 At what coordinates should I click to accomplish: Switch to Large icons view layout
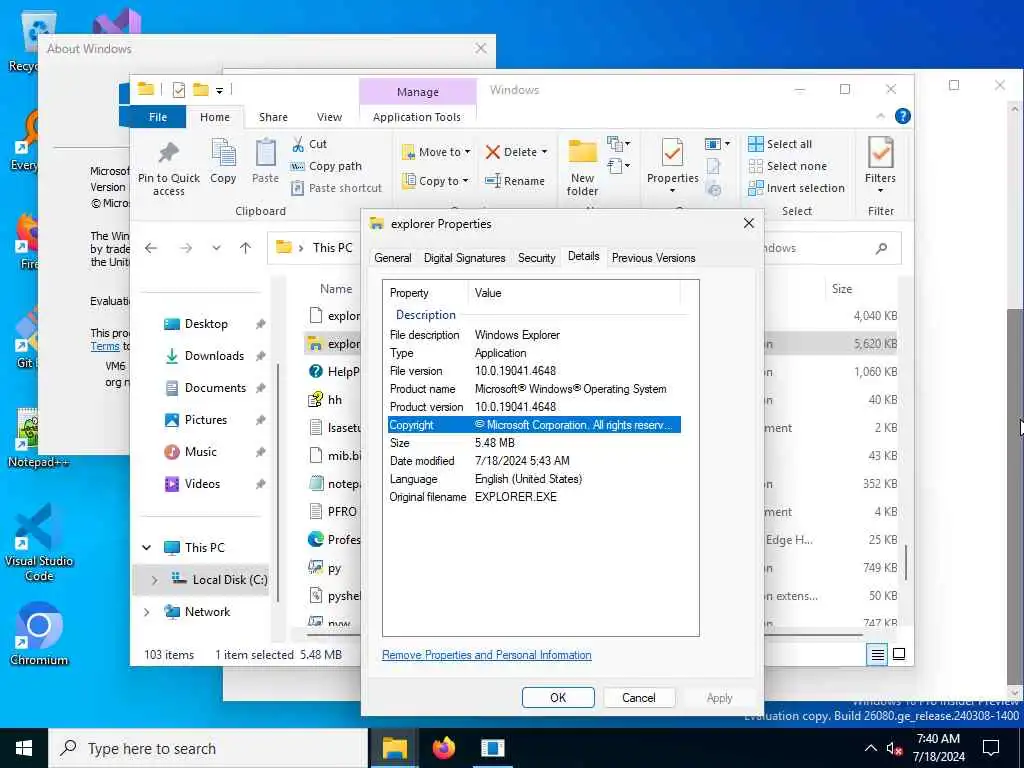[x=899, y=654]
